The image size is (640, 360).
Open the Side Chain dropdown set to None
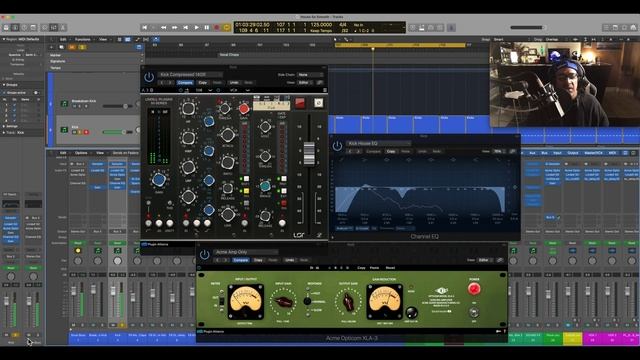(310, 75)
